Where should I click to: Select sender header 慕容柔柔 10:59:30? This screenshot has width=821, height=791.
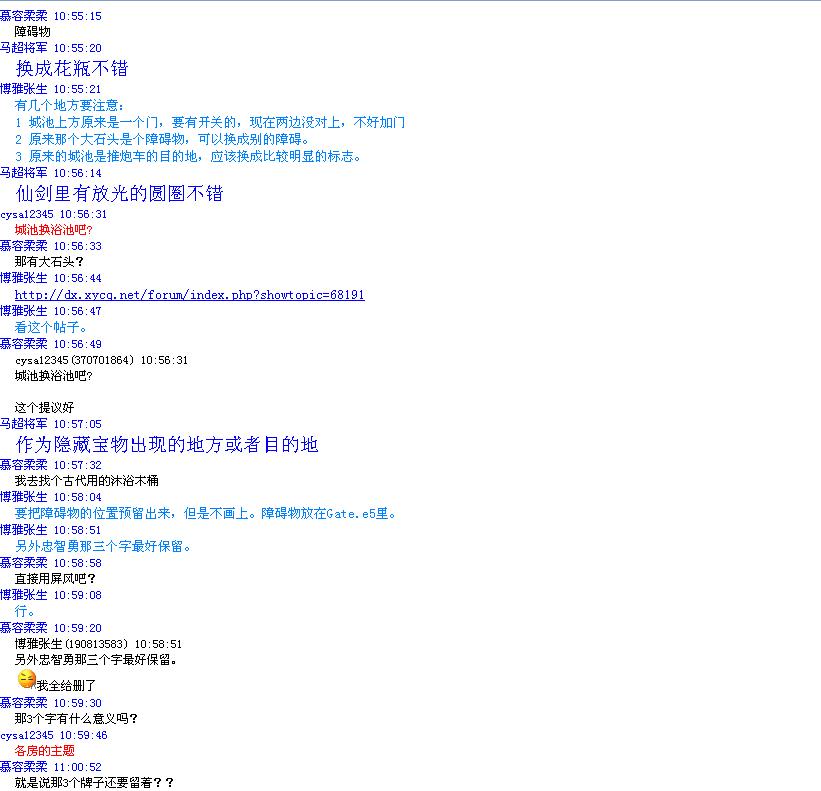[x=51, y=703]
